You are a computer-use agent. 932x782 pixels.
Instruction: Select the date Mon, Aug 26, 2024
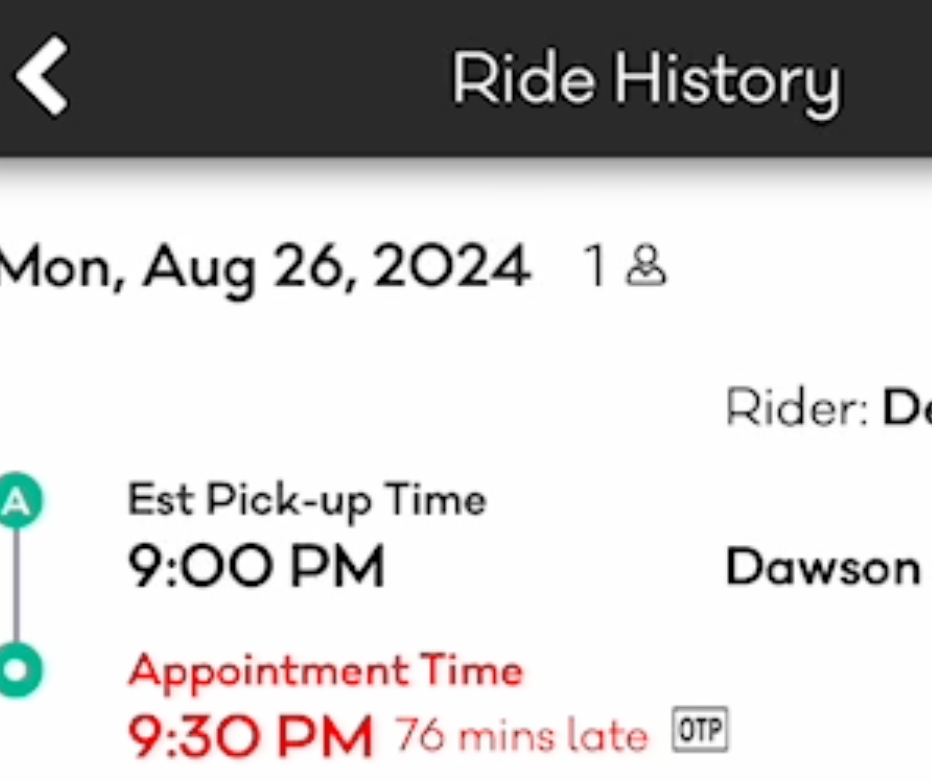pyautogui.click(x=265, y=268)
